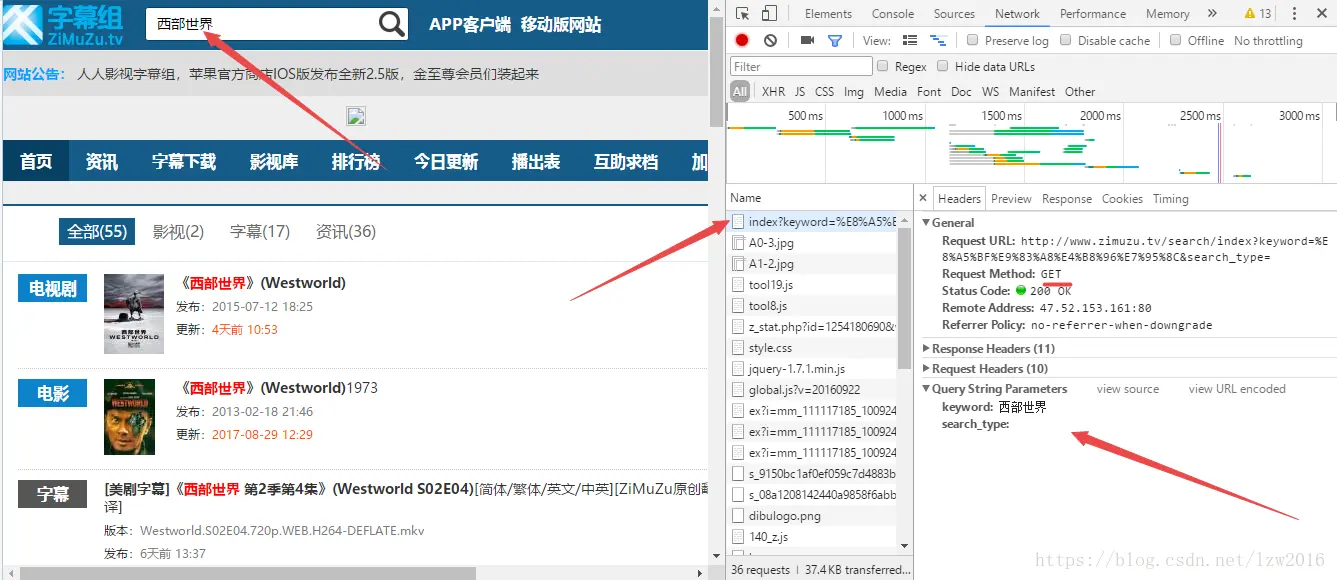Screen dimensions: 1337x580
Task: Show more DevTools tabs chevron
Action: [x=1212, y=13]
